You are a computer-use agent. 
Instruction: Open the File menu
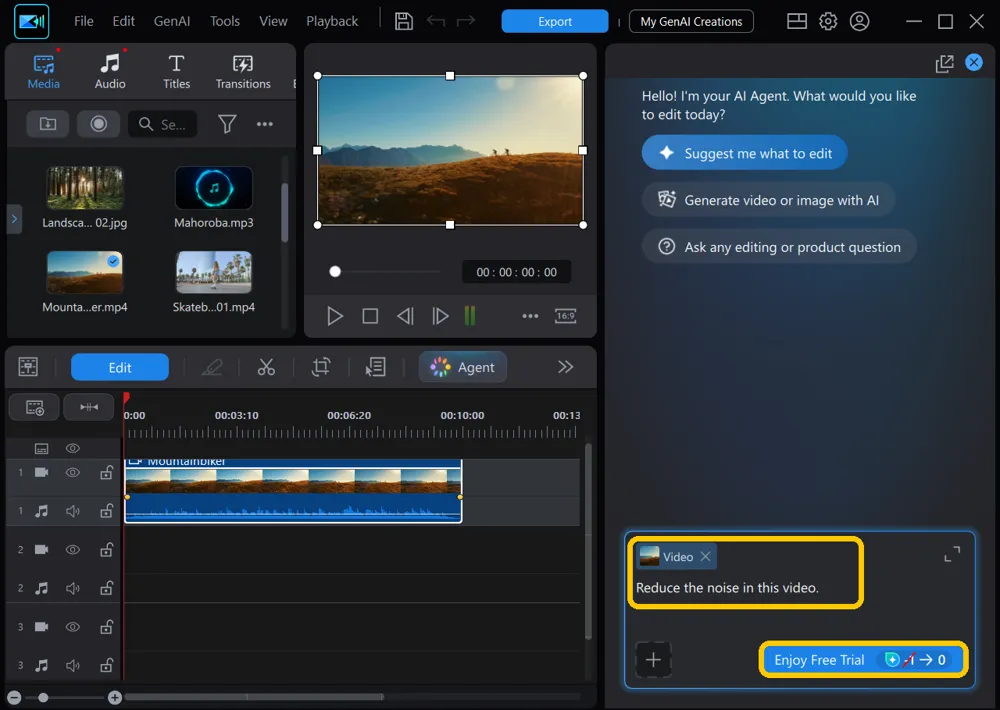click(x=84, y=21)
